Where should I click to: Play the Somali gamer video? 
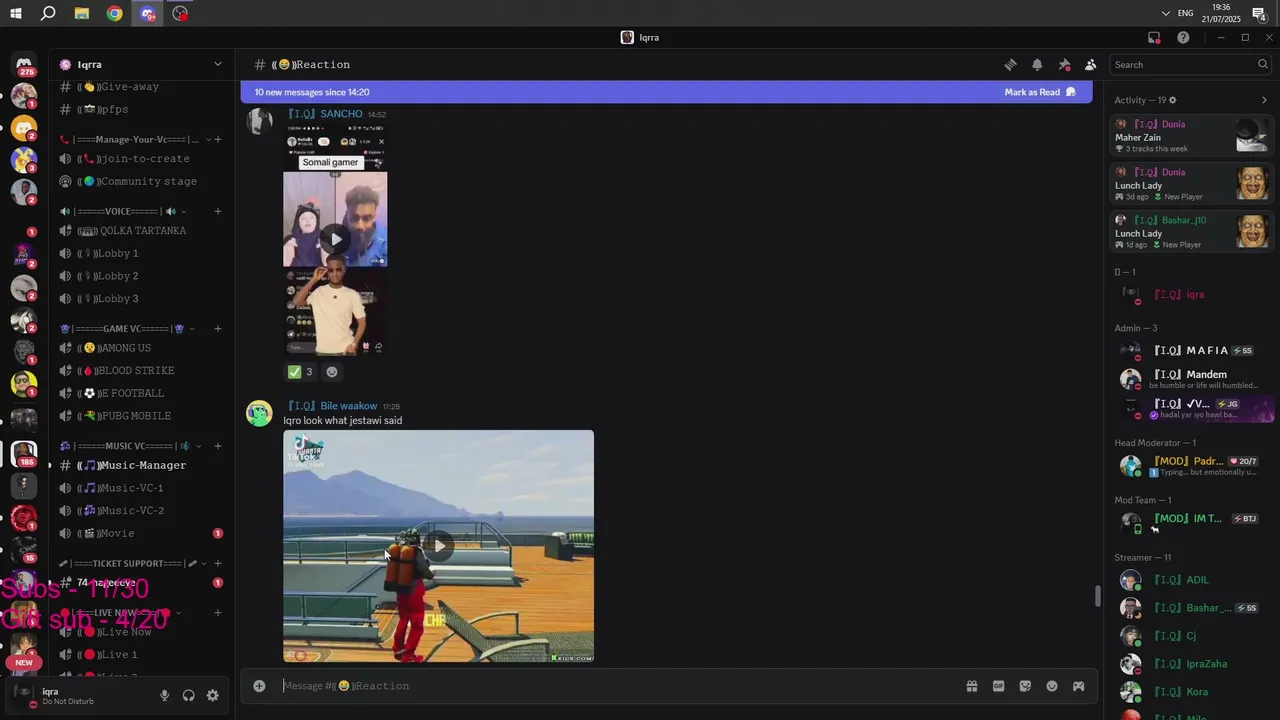[x=335, y=238]
